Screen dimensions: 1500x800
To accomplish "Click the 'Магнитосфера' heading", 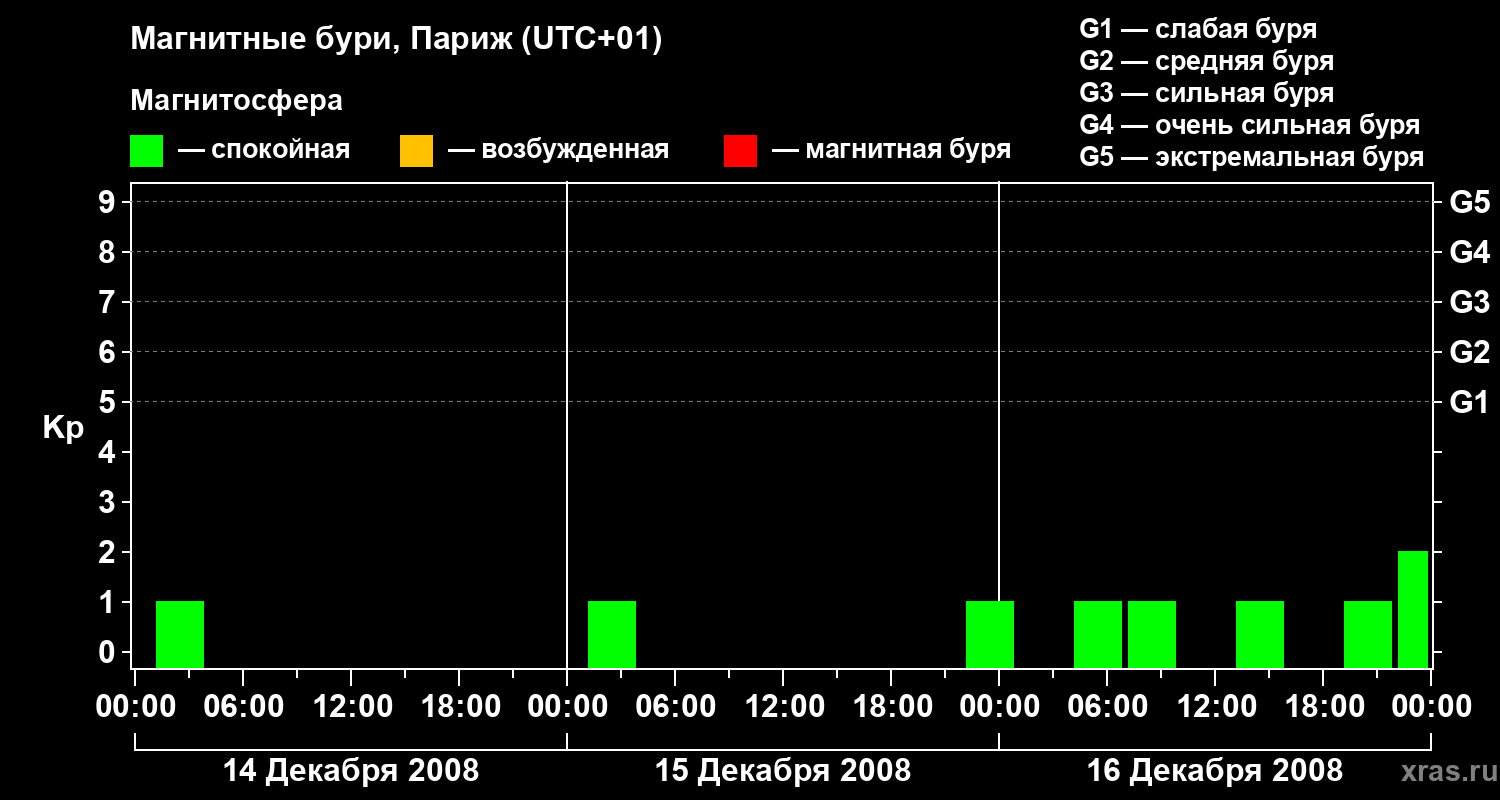I will 237,101.
